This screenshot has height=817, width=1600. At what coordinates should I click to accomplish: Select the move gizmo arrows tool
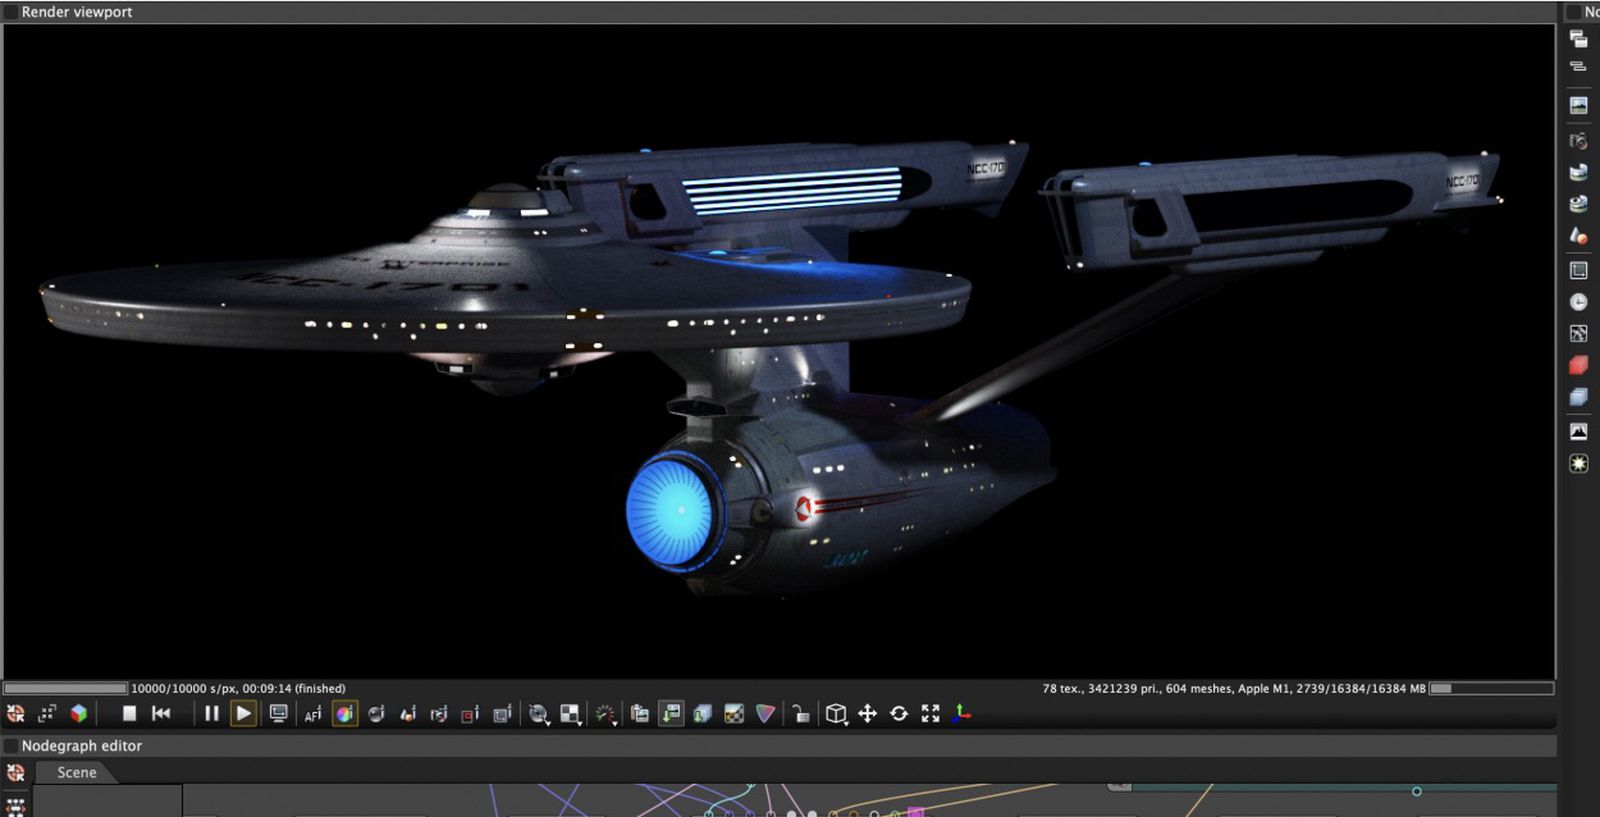click(x=867, y=713)
